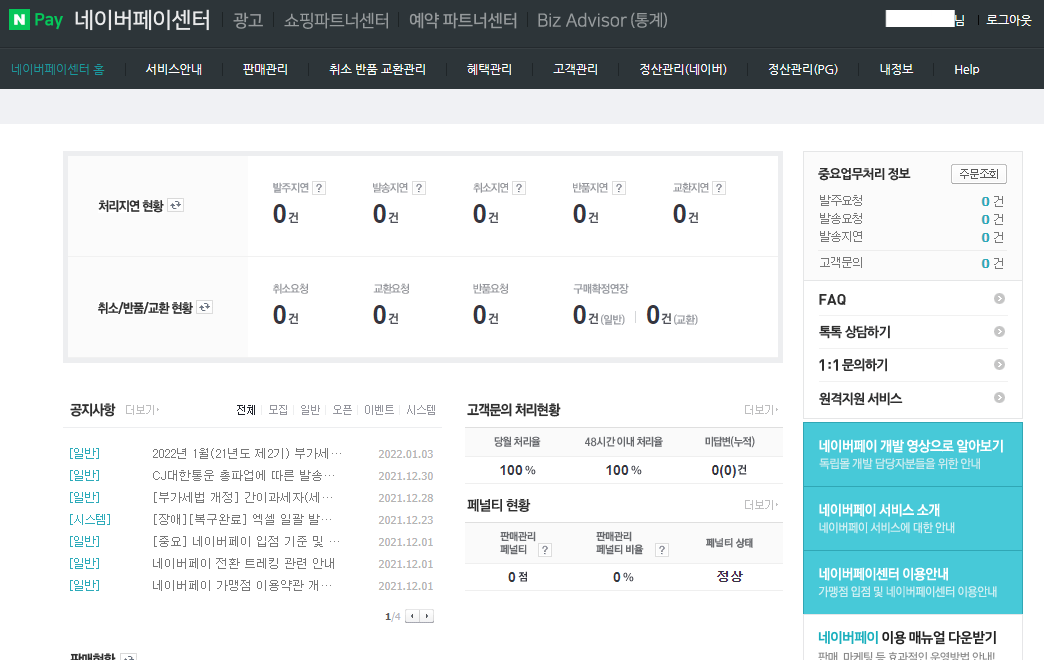1044x660 pixels.
Task: Click 로그아웃 to sign out
Action: tap(1009, 20)
